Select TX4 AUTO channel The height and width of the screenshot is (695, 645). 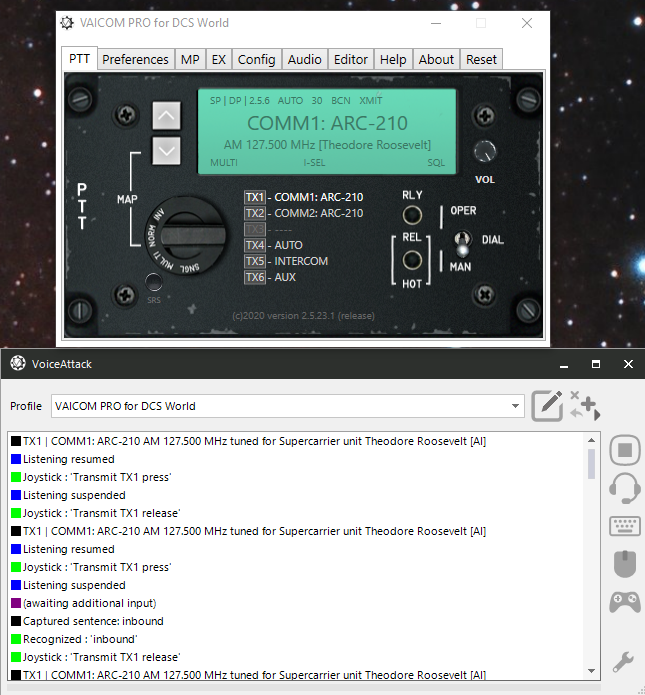pos(274,245)
